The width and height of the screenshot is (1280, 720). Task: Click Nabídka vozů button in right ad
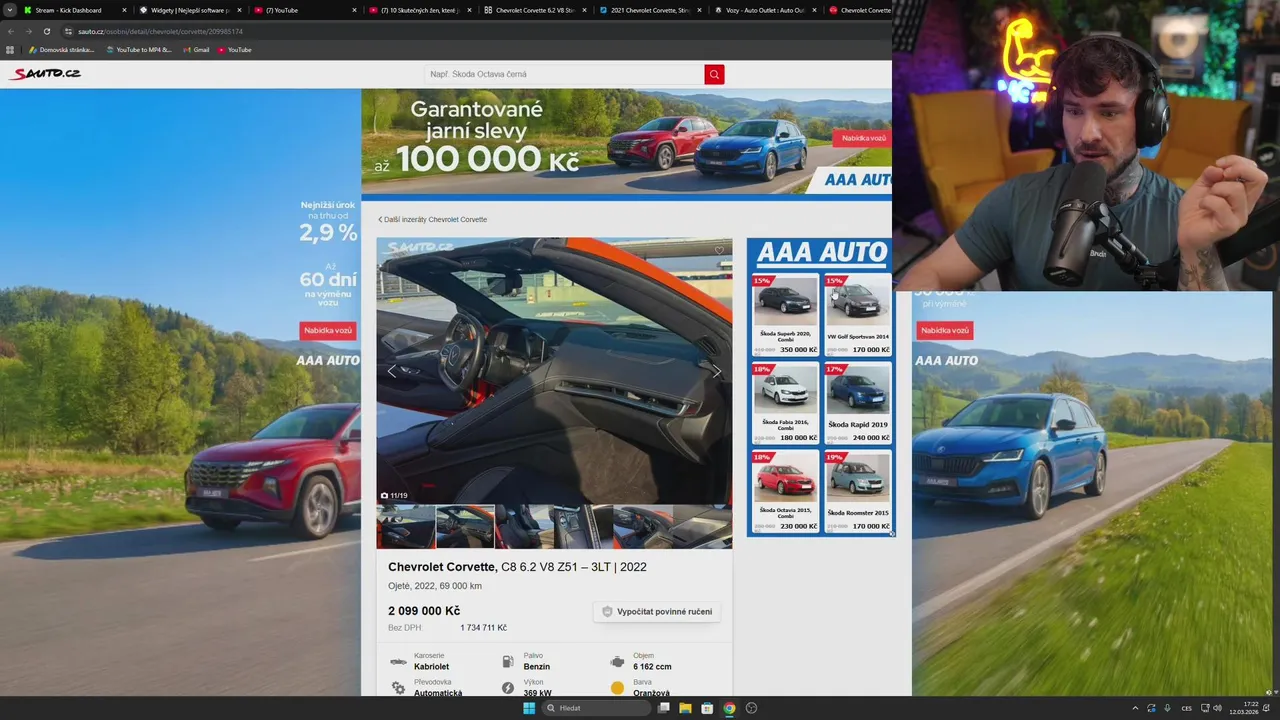pyautogui.click(x=944, y=330)
